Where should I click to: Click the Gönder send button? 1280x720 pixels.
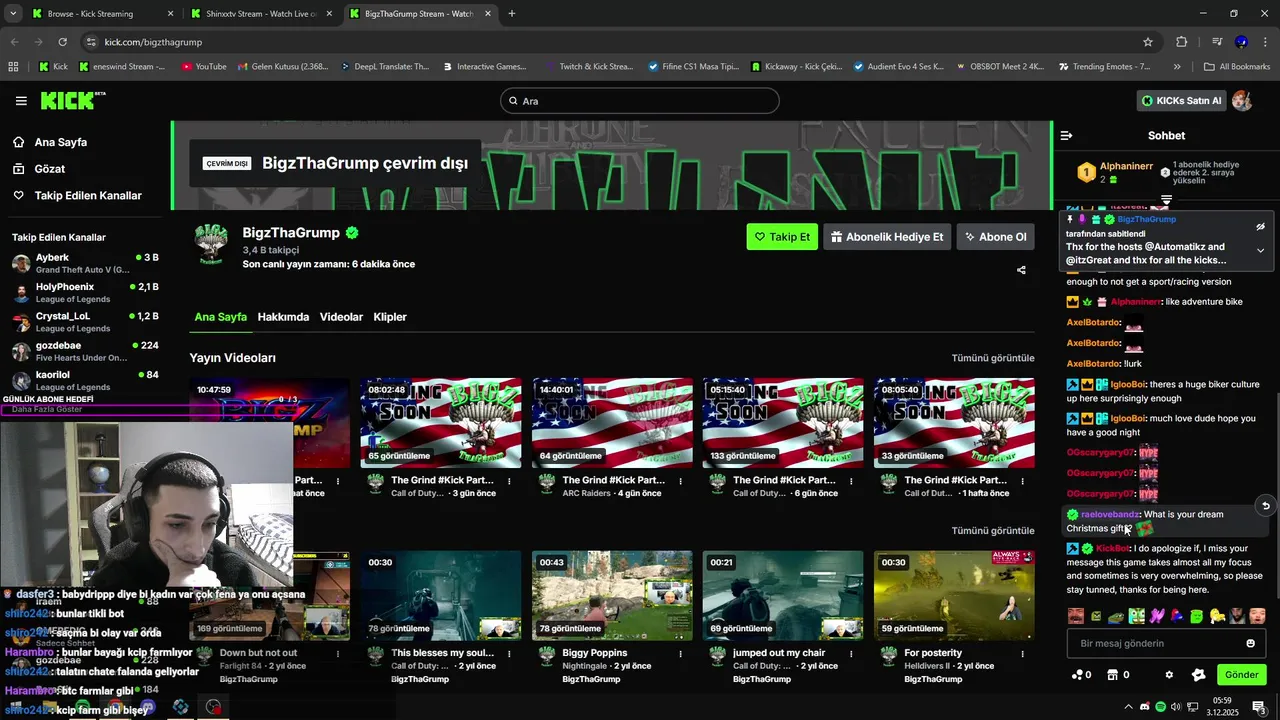pyautogui.click(x=1241, y=675)
